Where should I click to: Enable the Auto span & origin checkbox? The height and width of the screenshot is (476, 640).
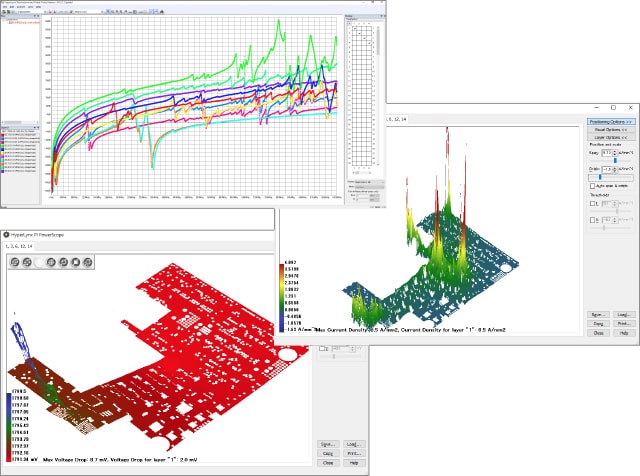click(590, 185)
